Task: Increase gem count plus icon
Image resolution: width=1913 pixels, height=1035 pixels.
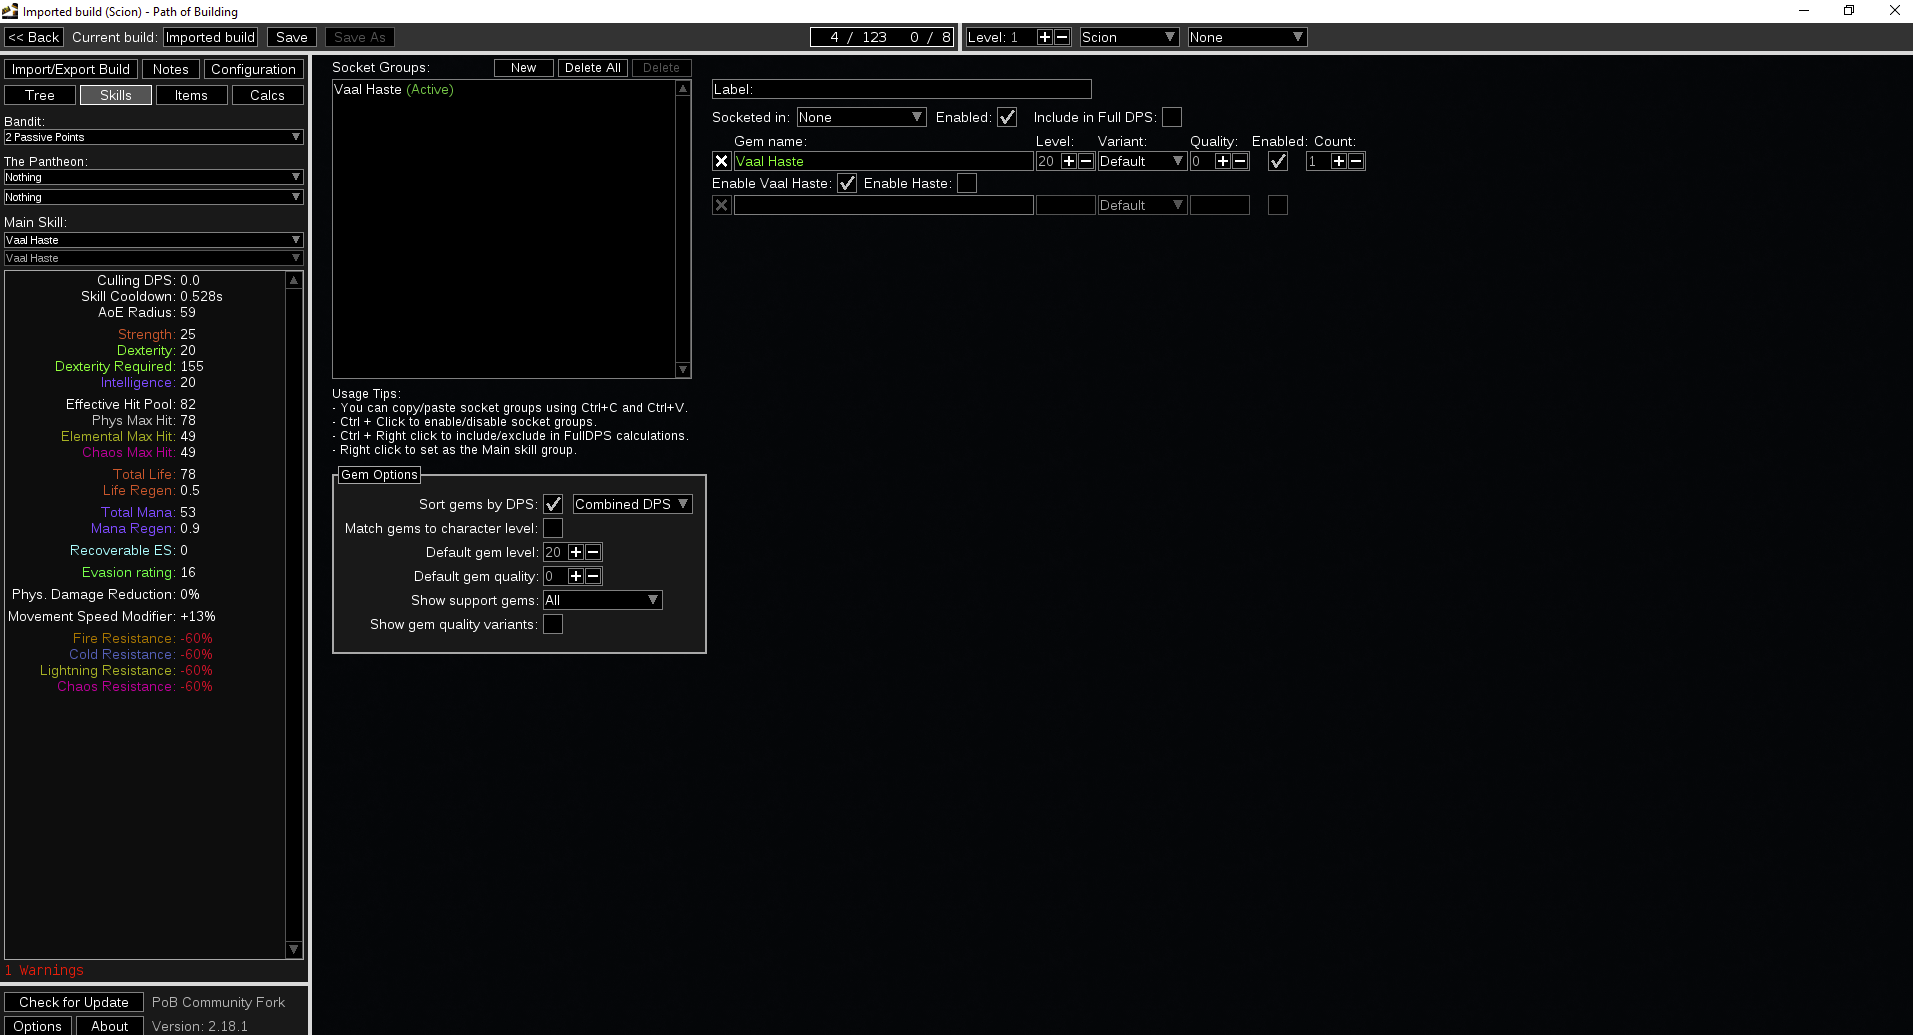Action: click(x=1339, y=161)
